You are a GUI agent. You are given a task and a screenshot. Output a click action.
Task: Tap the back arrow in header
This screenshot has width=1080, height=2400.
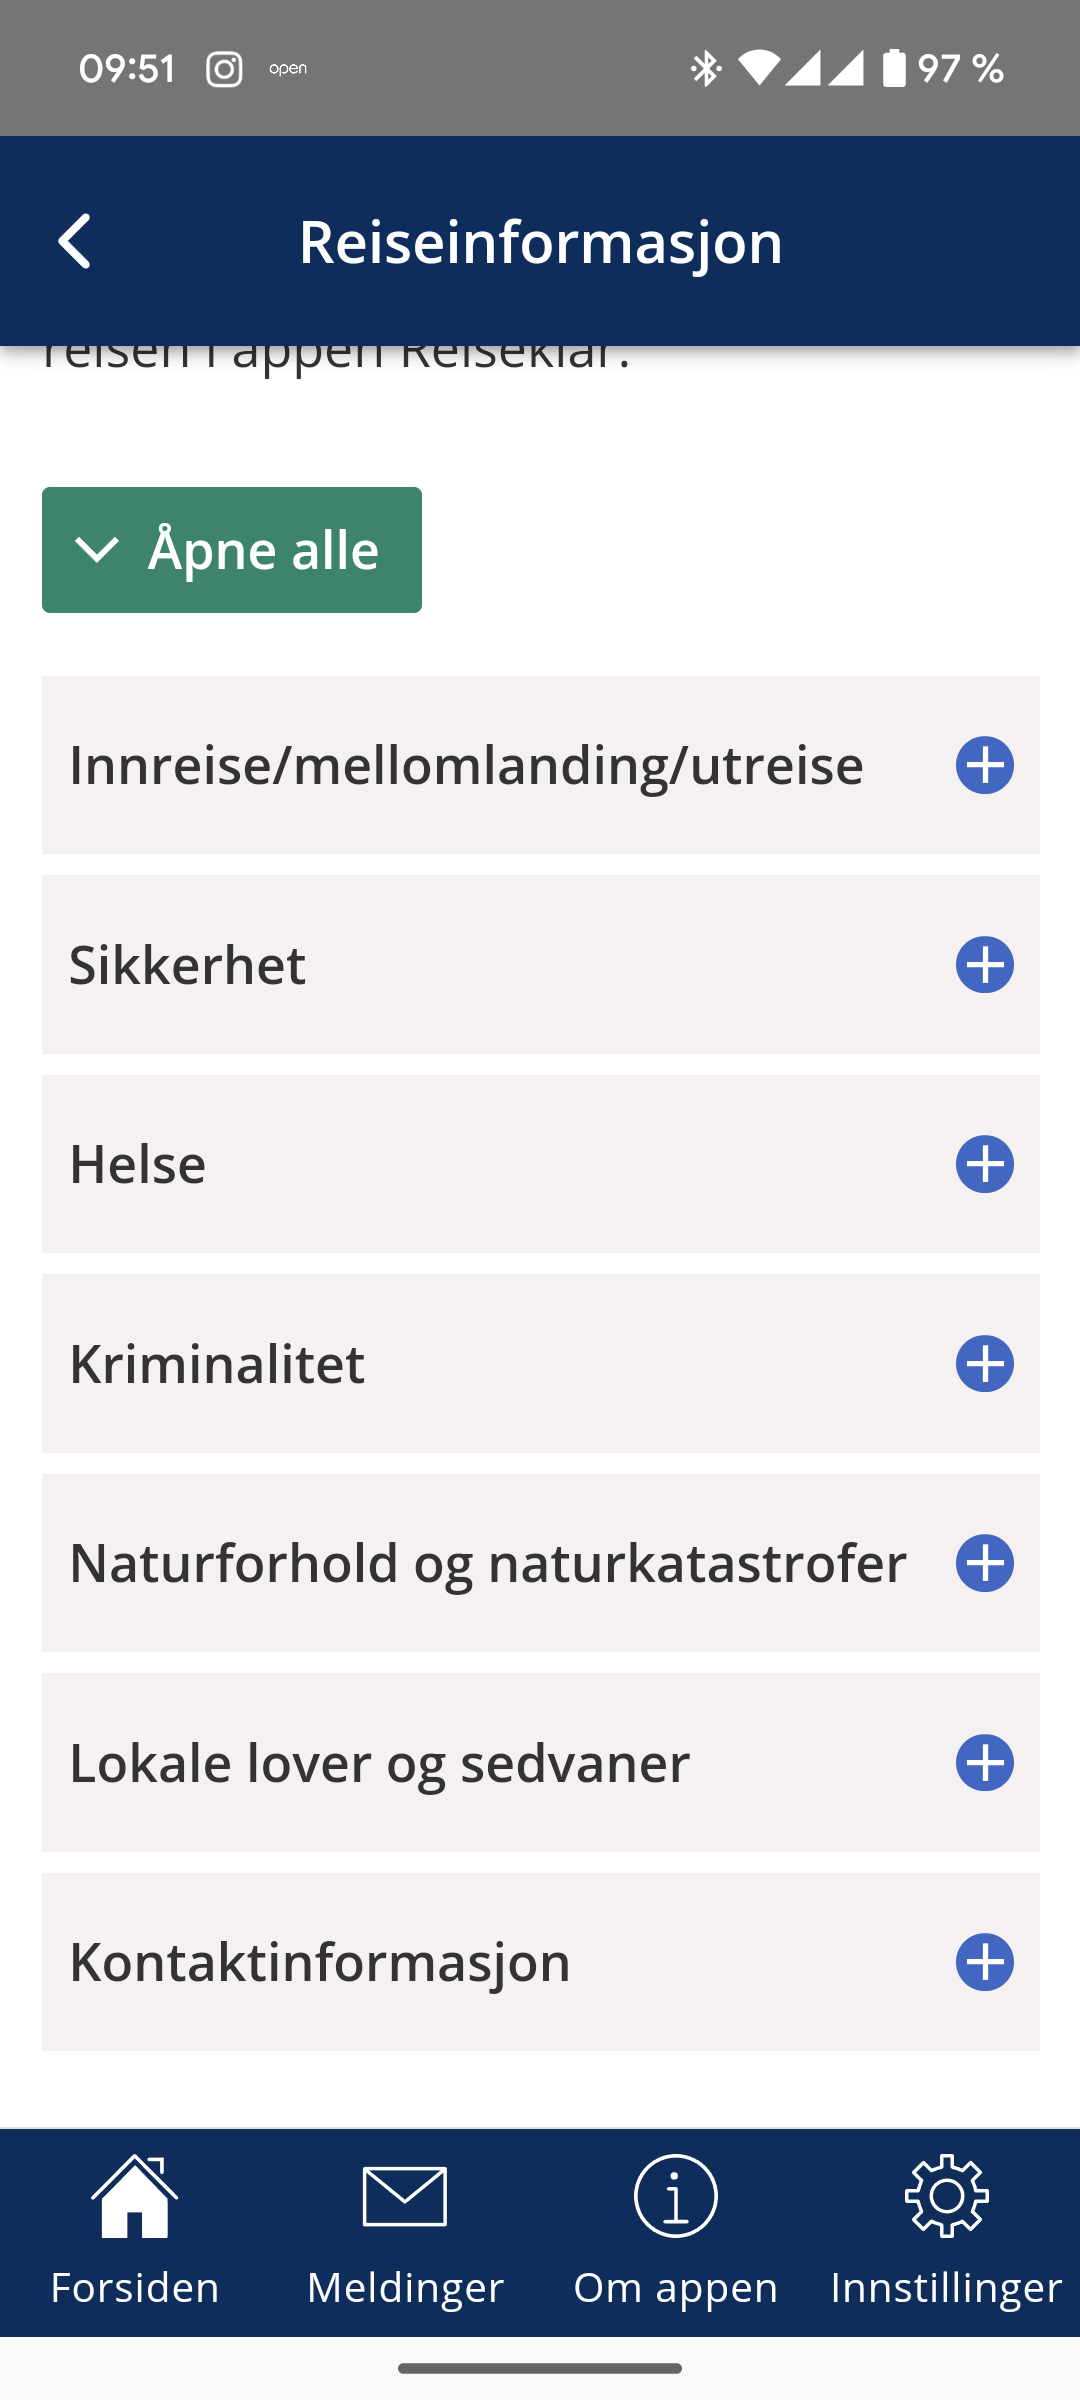click(x=75, y=241)
